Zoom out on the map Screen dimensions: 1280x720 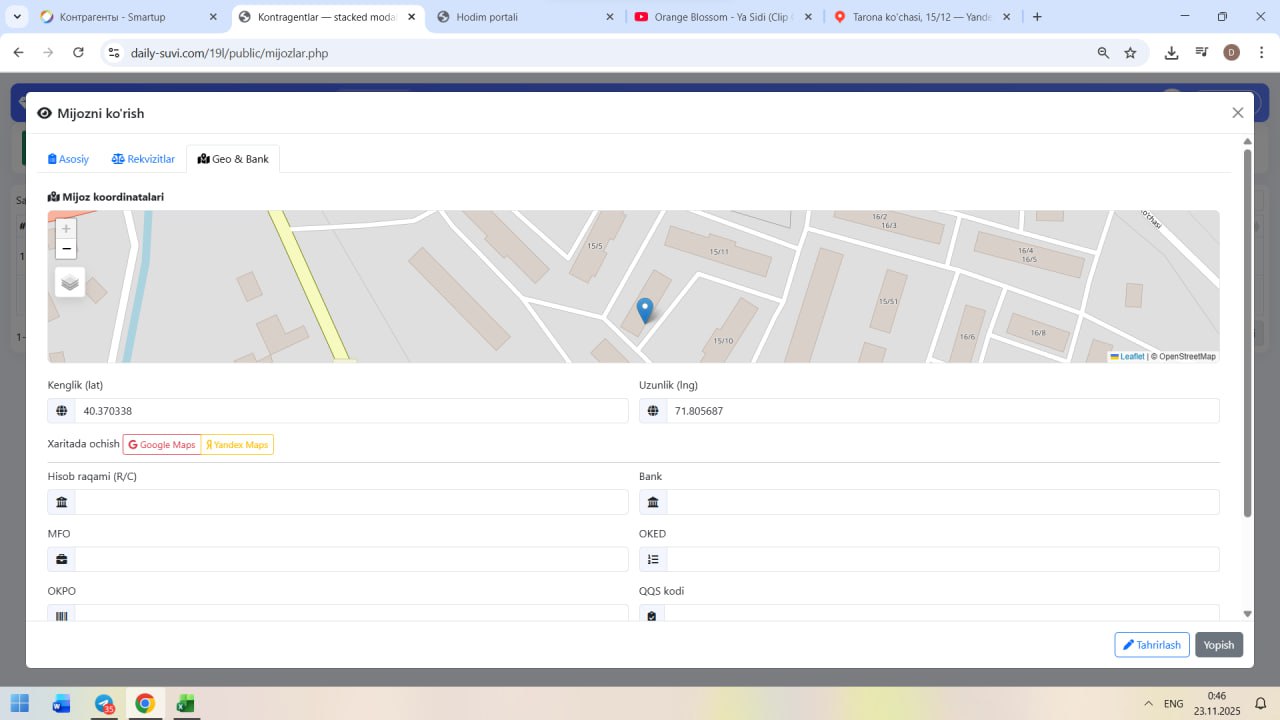[66, 249]
